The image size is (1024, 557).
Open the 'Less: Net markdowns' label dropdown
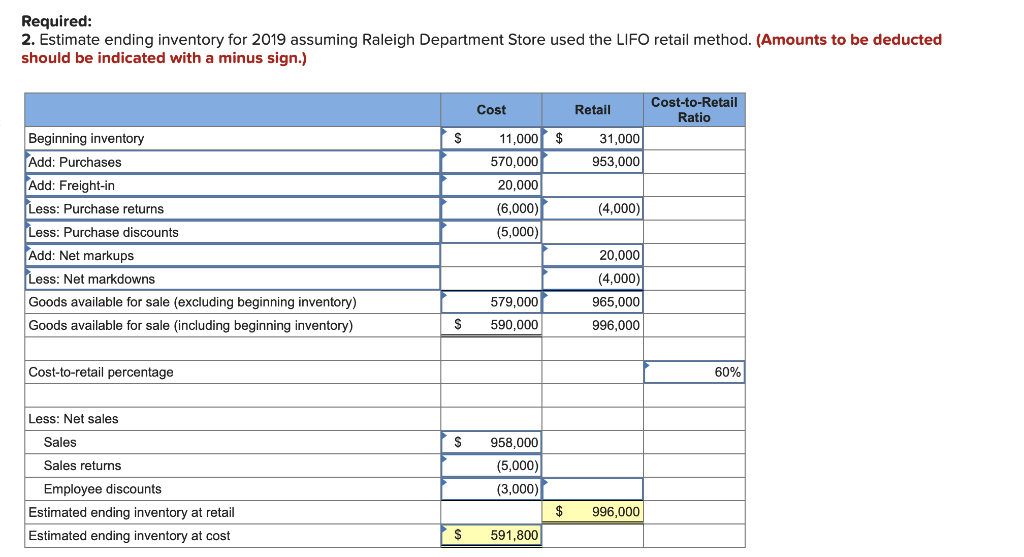click(232, 279)
